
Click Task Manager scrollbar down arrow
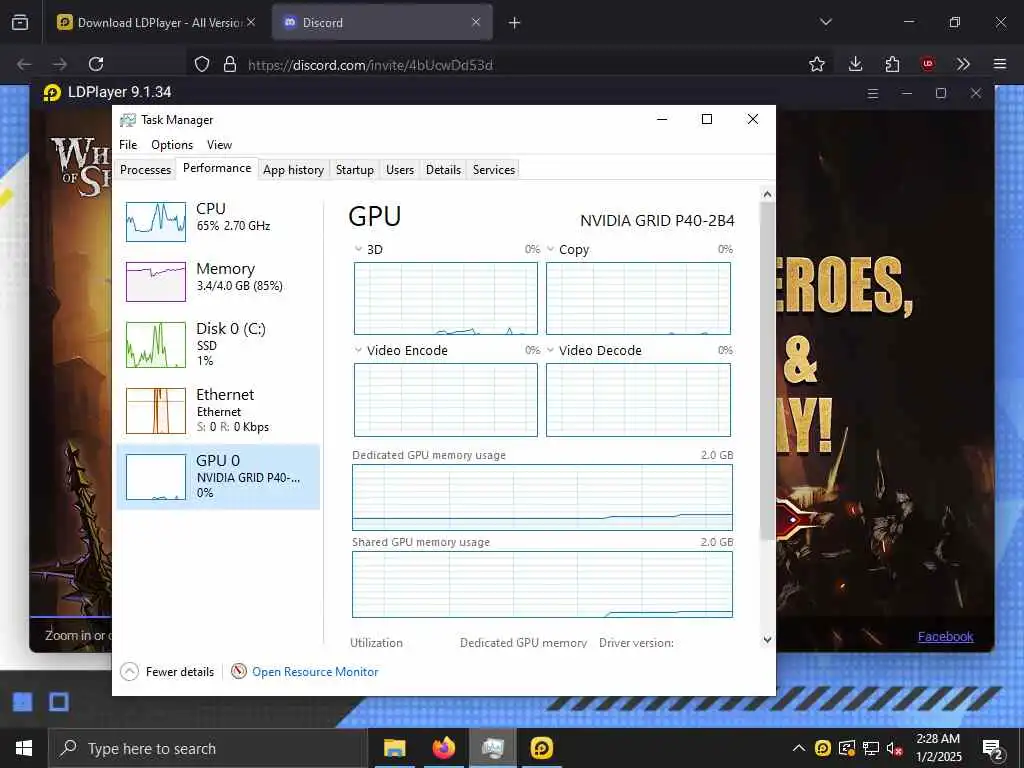[767, 640]
